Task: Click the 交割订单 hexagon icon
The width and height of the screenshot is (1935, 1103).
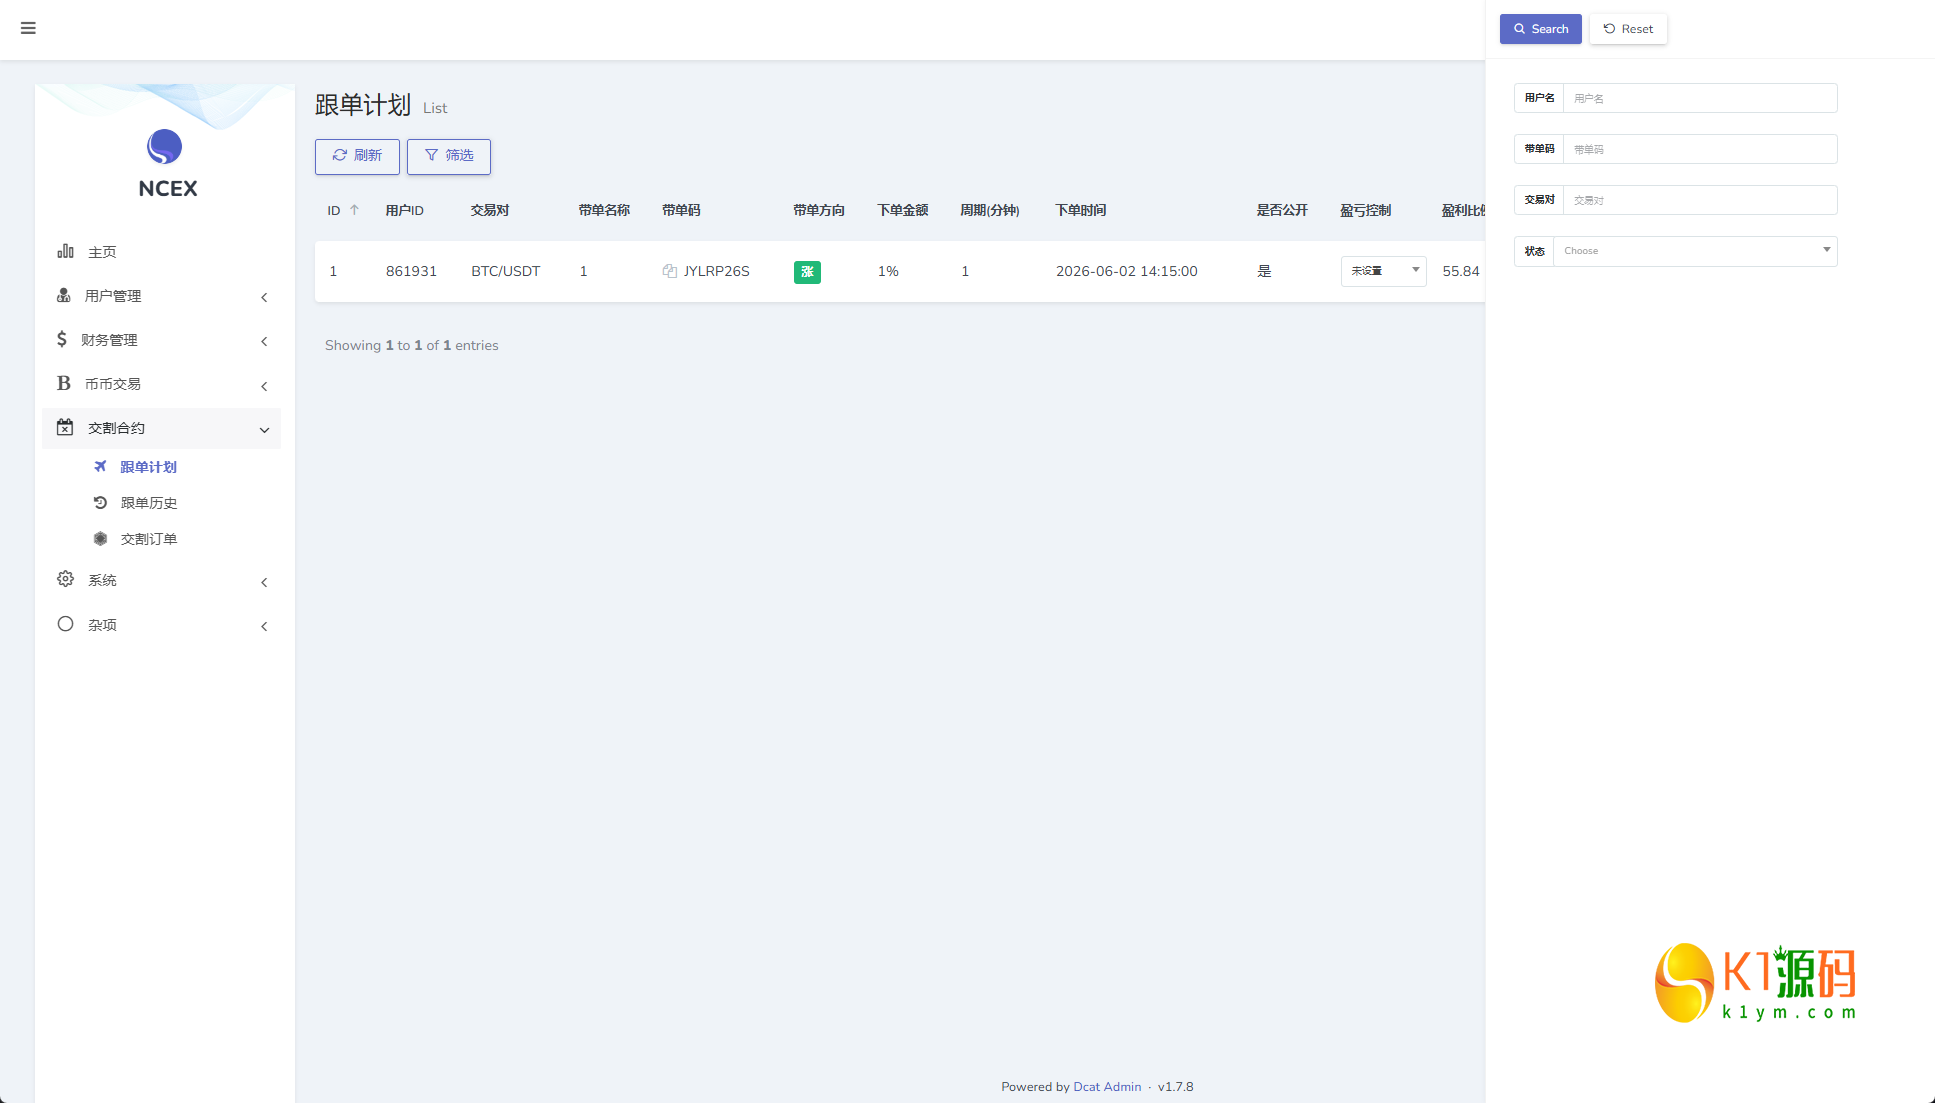Action: coord(100,538)
